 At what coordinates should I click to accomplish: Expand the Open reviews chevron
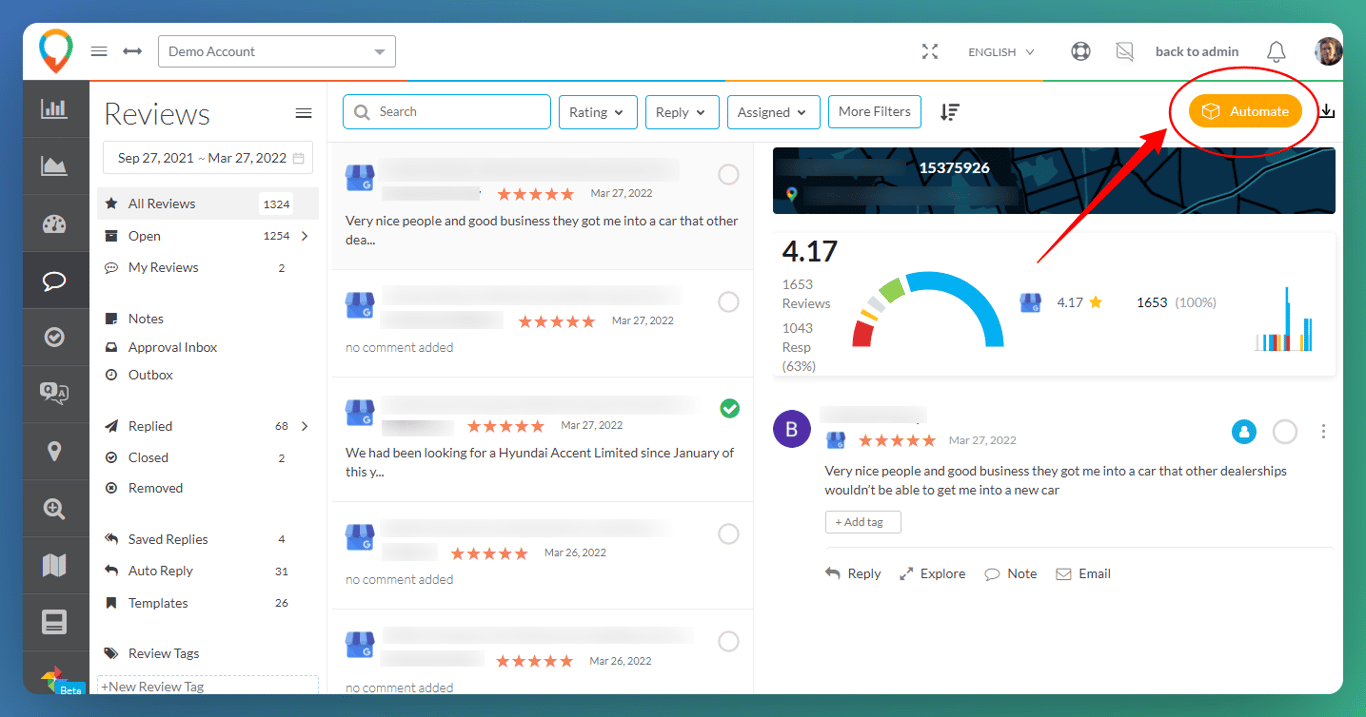304,236
